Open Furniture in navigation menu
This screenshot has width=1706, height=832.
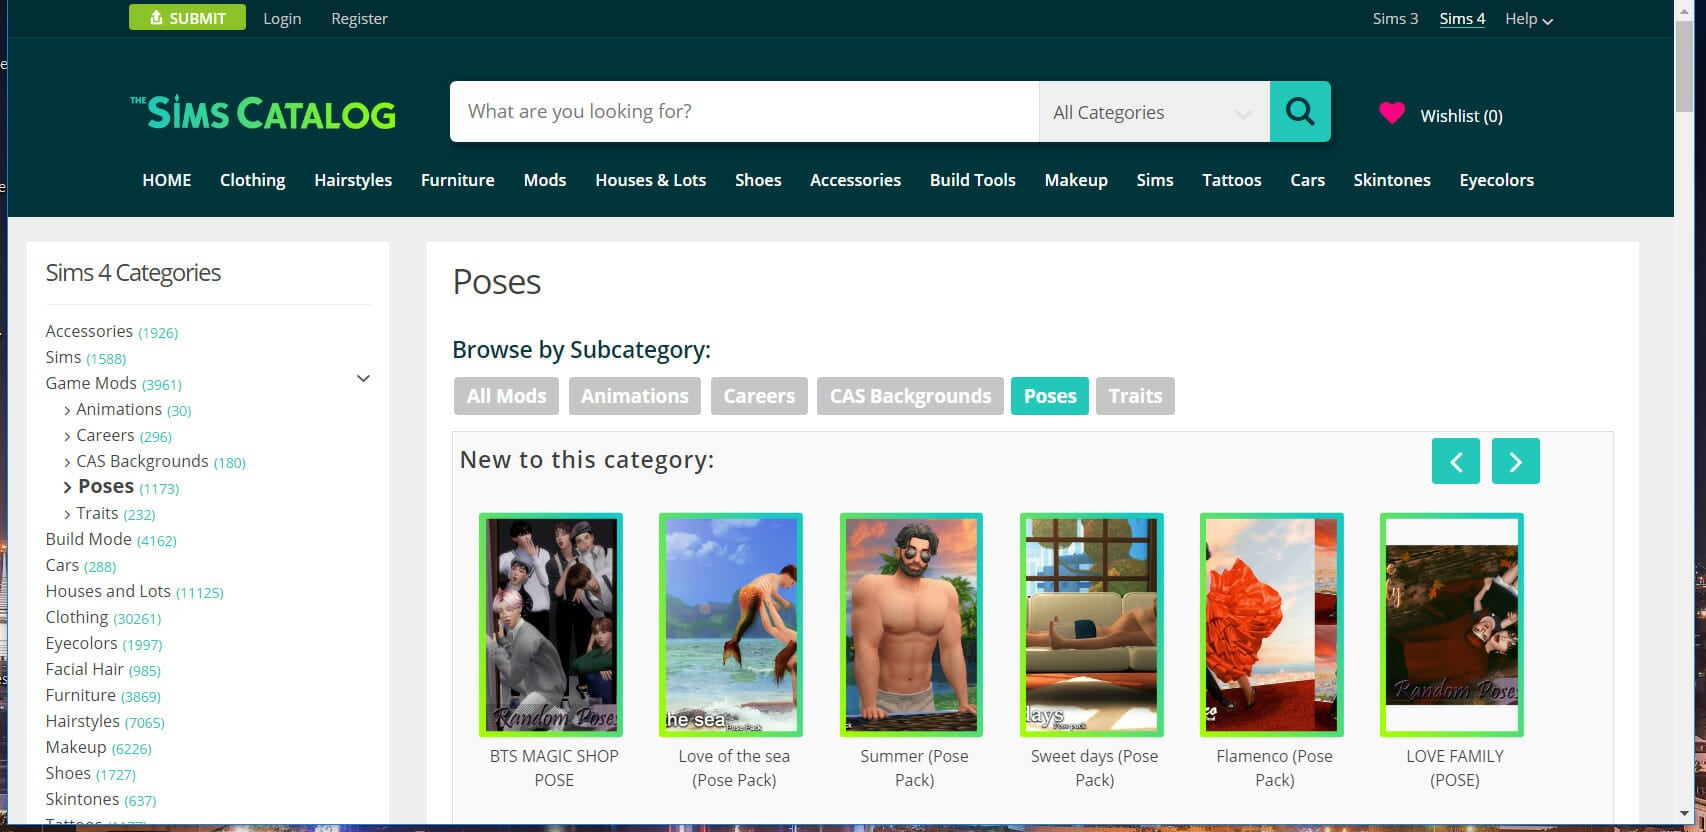(x=458, y=180)
